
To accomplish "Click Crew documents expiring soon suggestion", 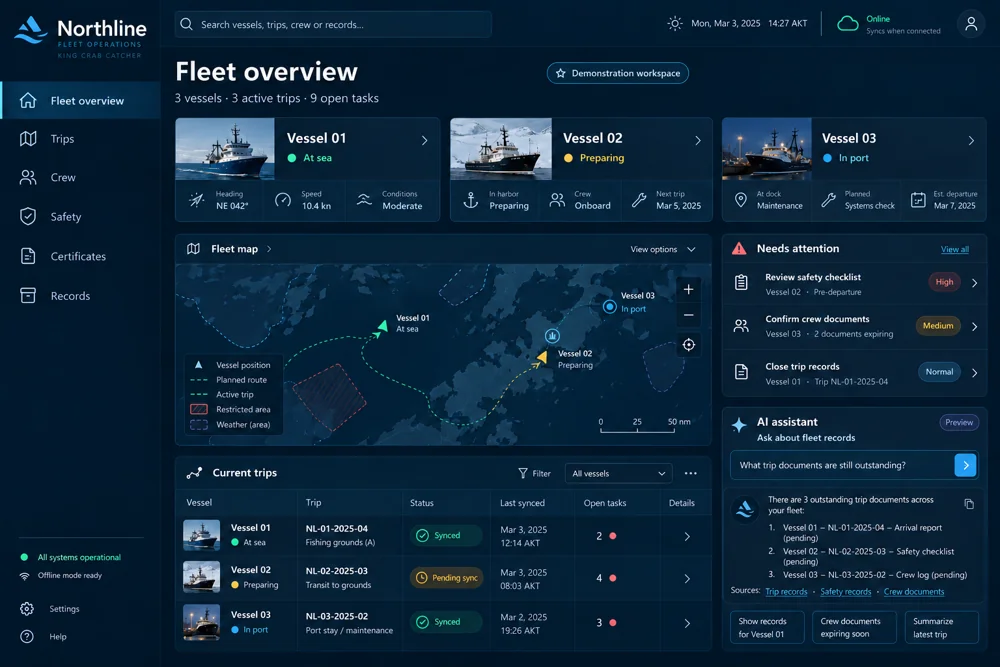I will pos(854,627).
